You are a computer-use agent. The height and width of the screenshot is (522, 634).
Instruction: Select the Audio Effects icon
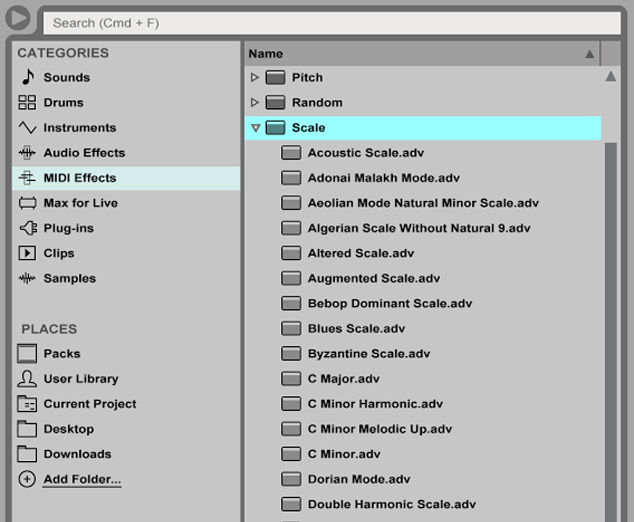27,153
